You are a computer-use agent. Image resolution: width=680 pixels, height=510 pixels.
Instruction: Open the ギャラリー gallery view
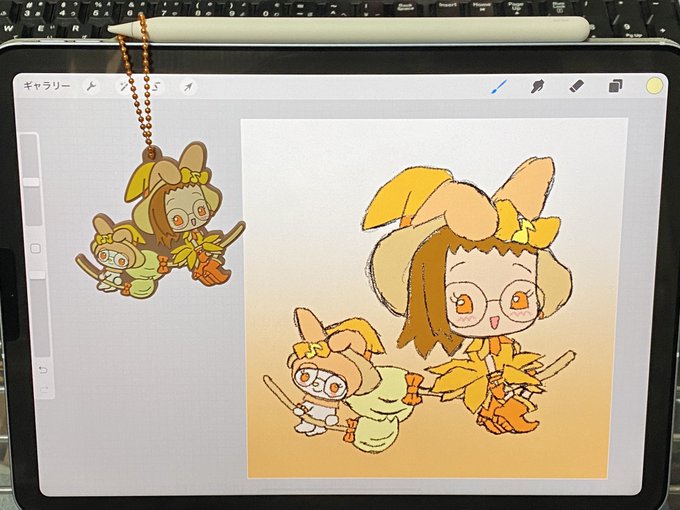47,85
